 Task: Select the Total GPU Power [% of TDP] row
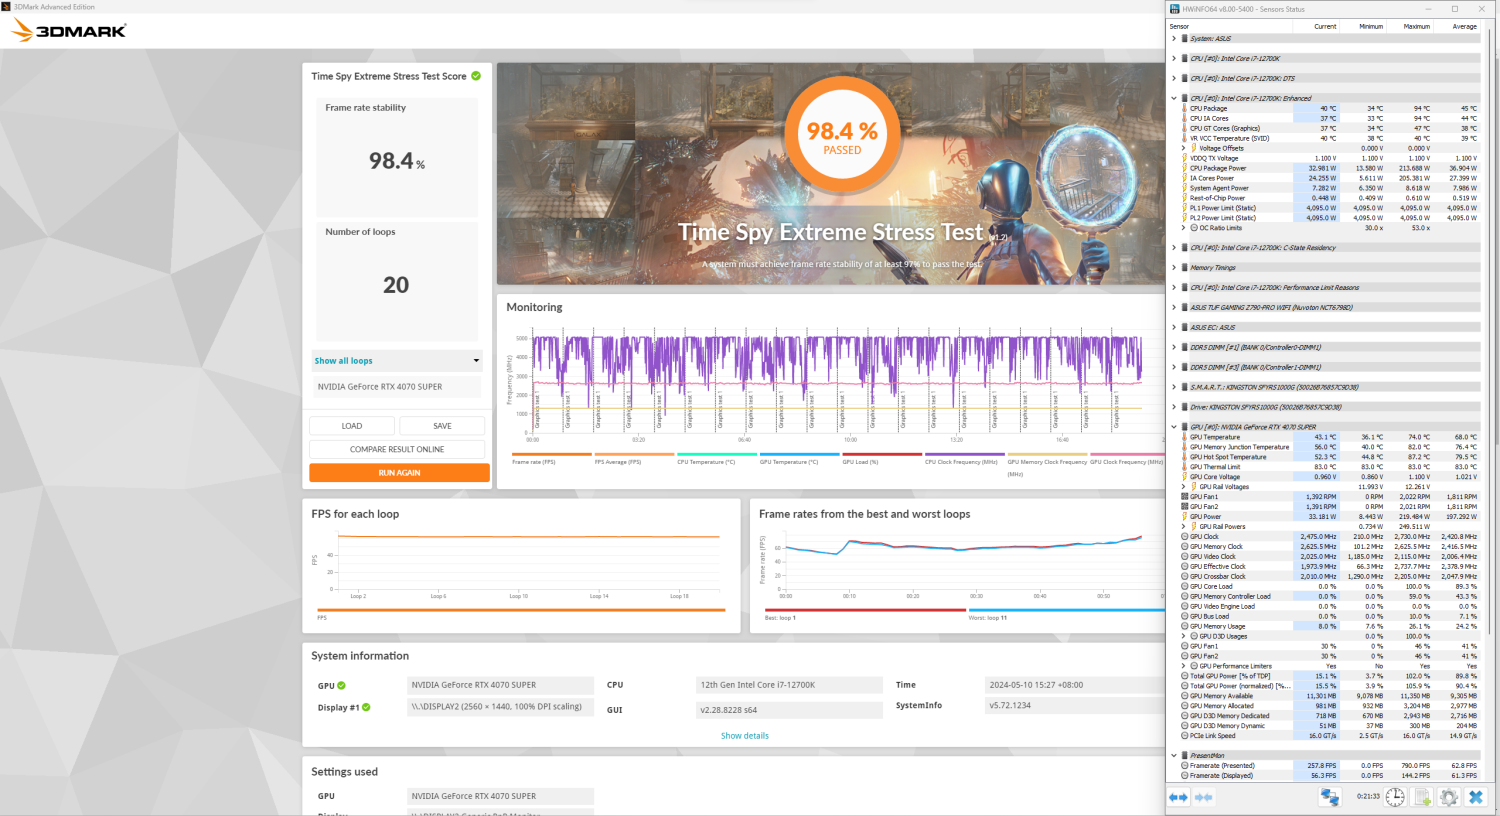point(1330,676)
